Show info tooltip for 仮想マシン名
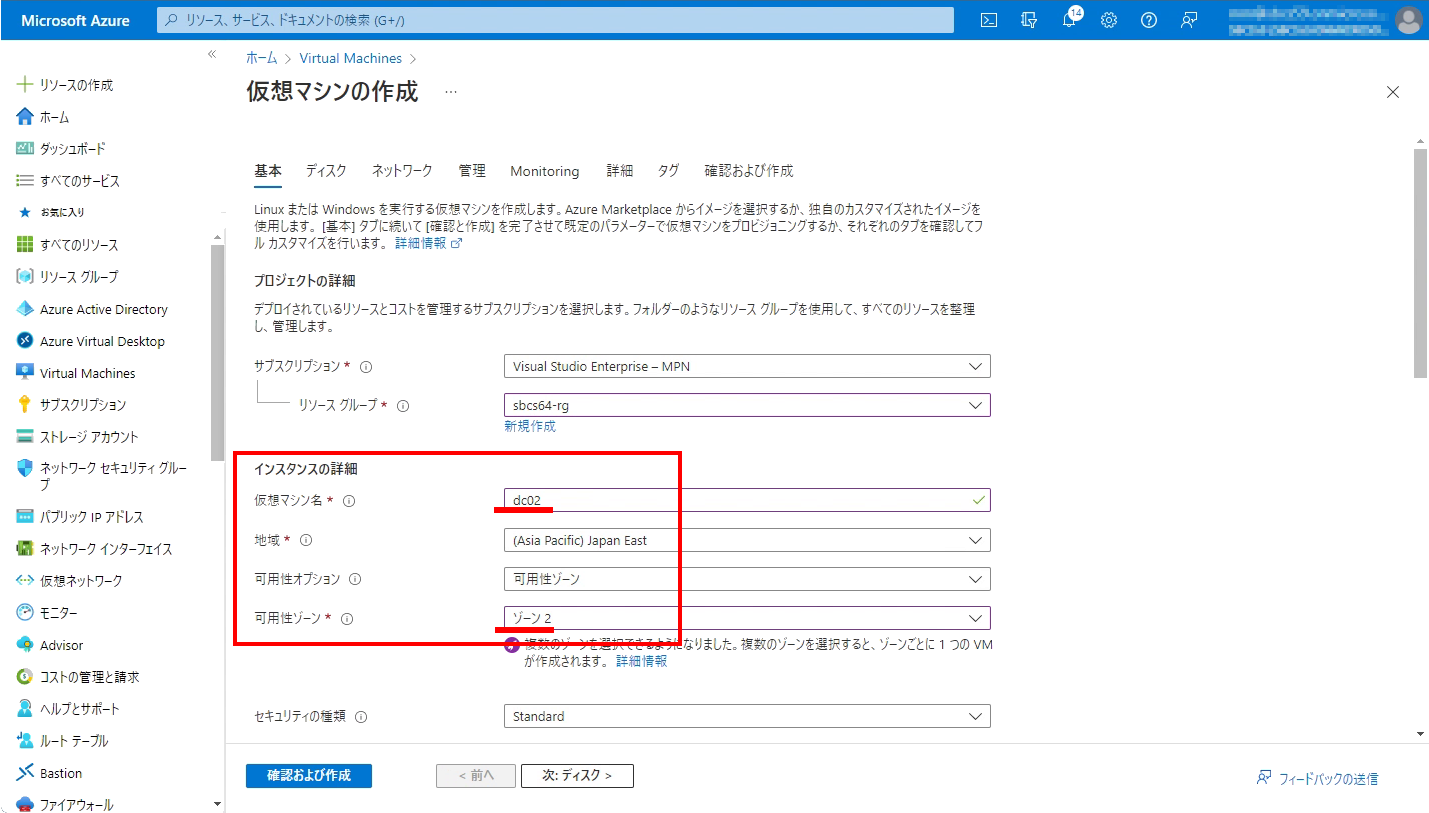The height and width of the screenshot is (813, 1429). 349,501
